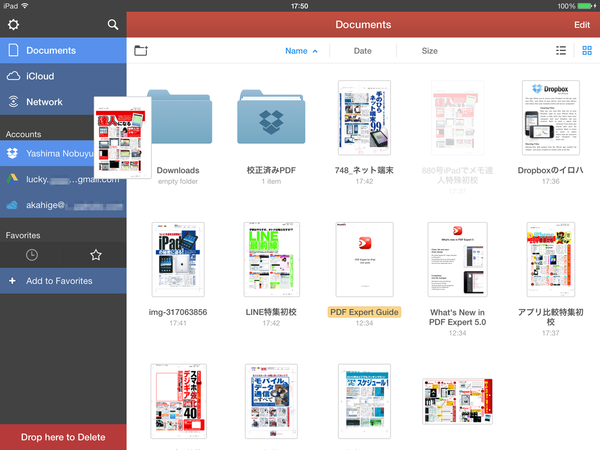The height and width of the screenshot is (450, 600).
Task: Click the Google Drive logo beside lucky
Action: pos(12,179)
